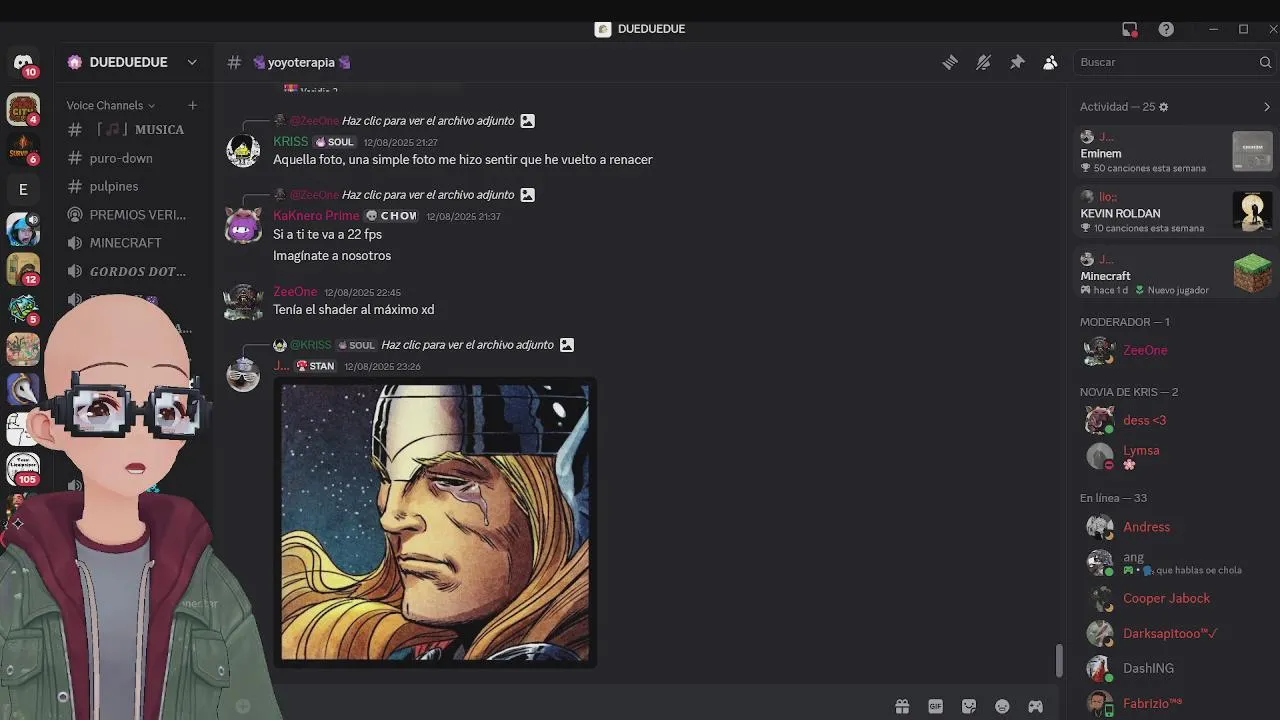
Task: Click the KEVIN ROLDAN album thumbnail
Action: click(x=1252, y=212)
